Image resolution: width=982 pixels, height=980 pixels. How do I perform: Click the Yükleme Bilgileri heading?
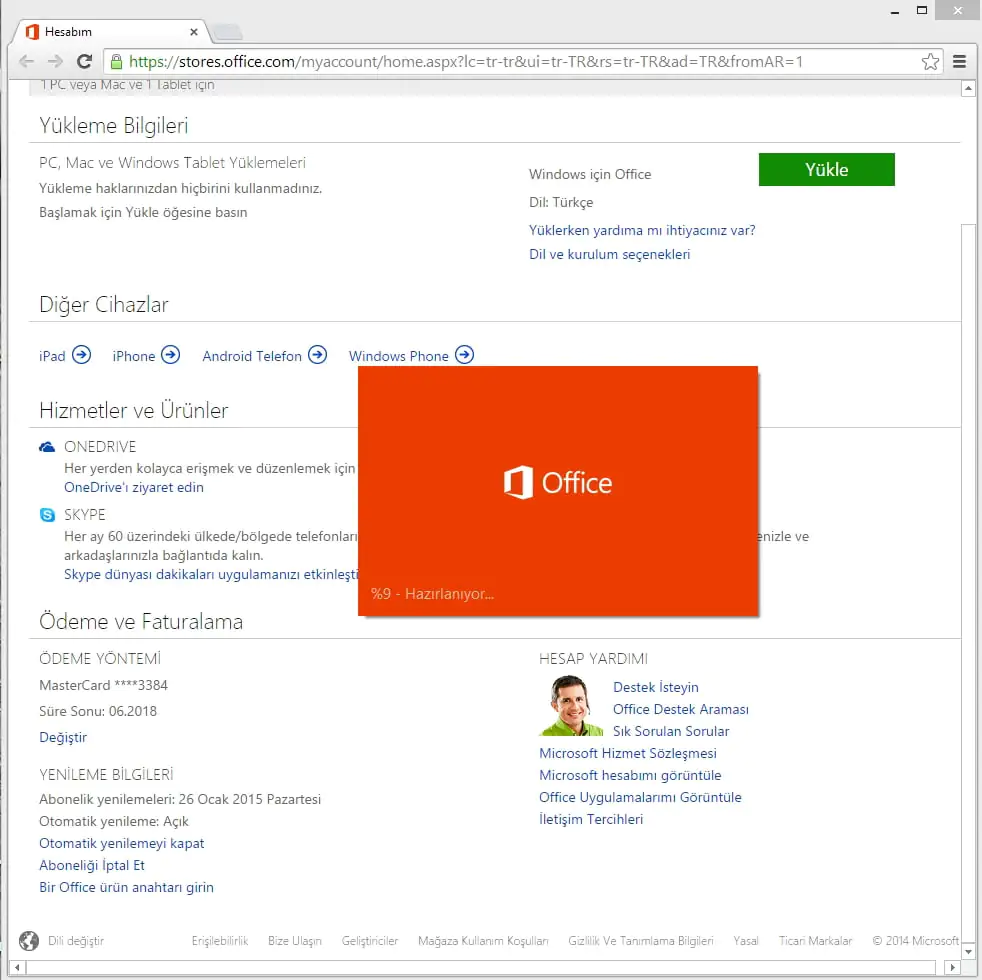[113, 126]
